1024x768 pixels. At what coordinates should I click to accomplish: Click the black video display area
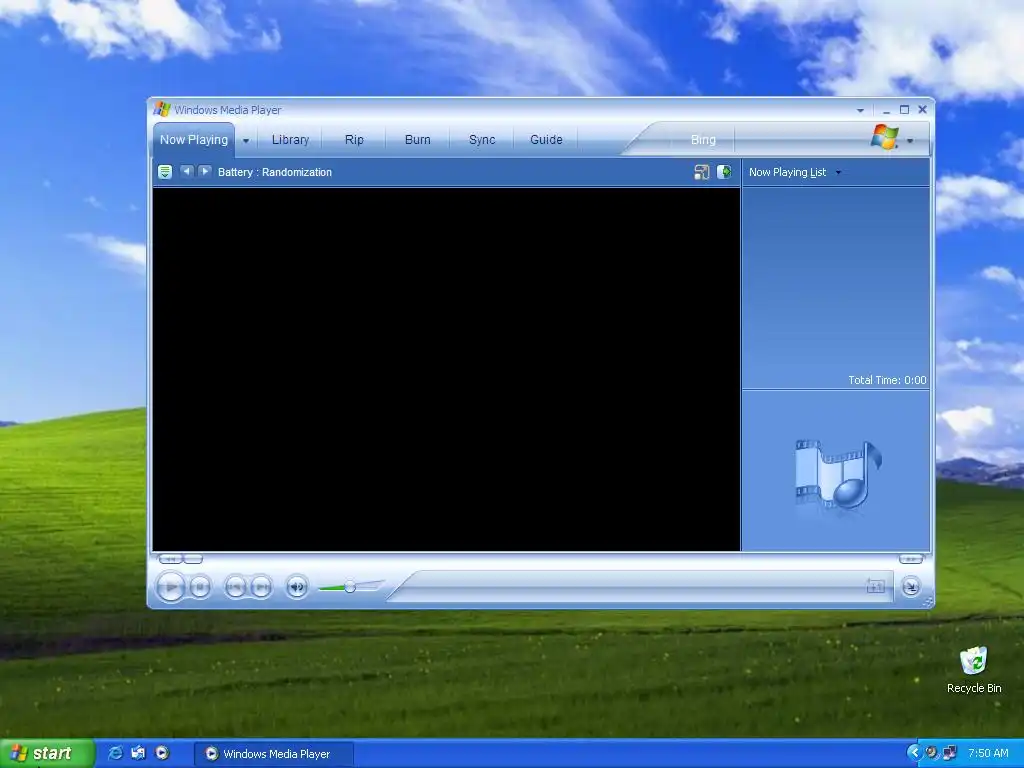click(446, 370)
